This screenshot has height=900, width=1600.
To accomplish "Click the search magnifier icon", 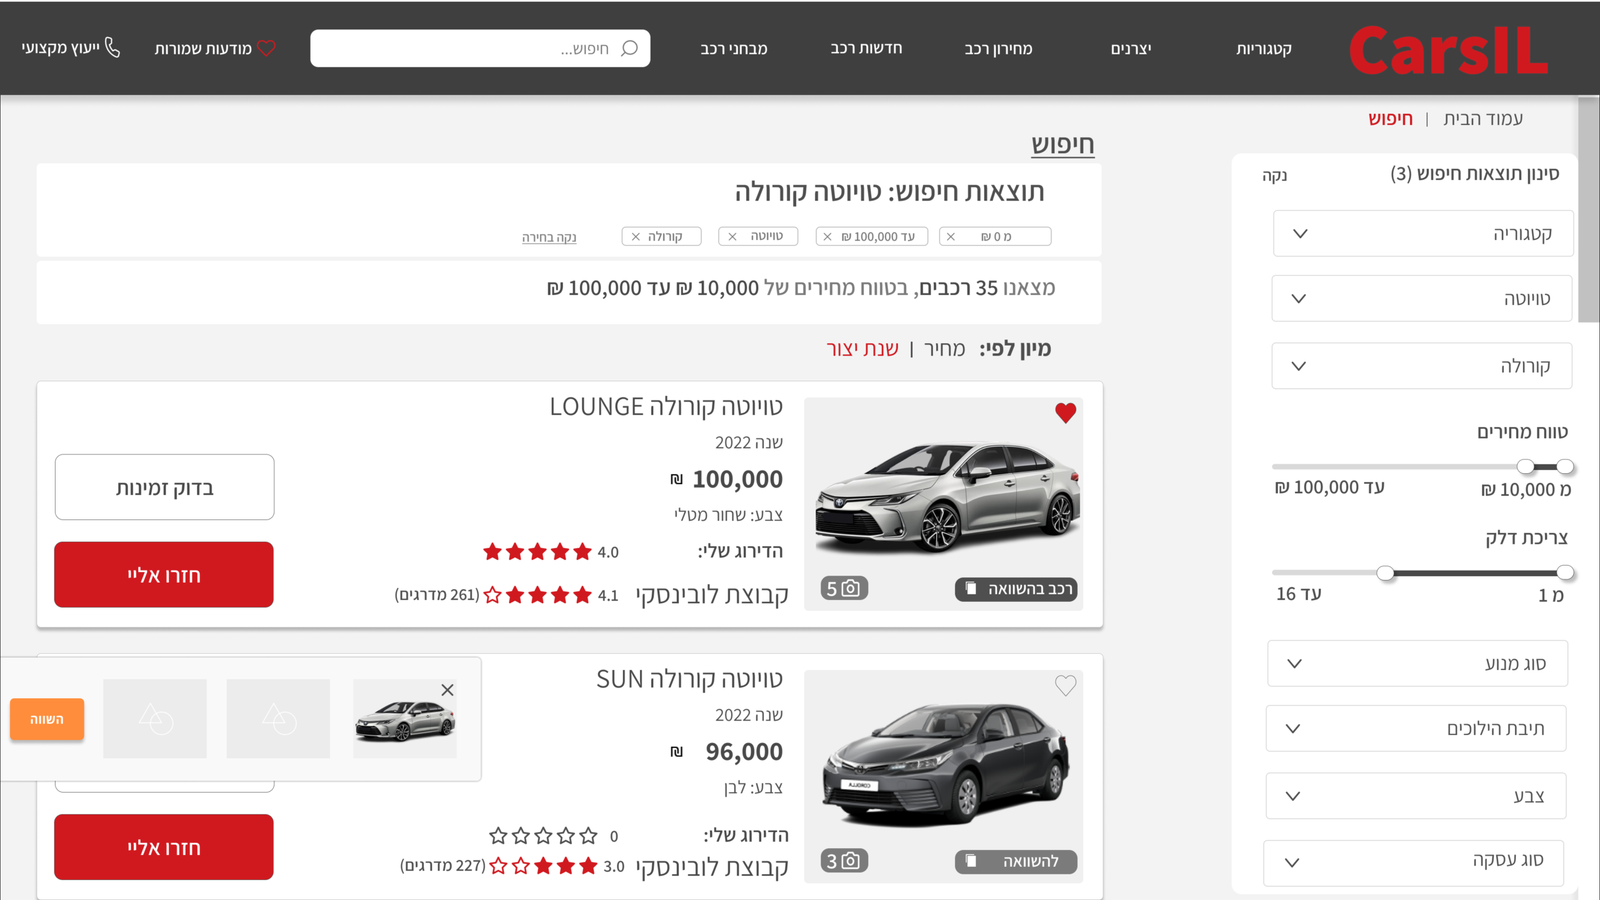I will coord(629,48).
